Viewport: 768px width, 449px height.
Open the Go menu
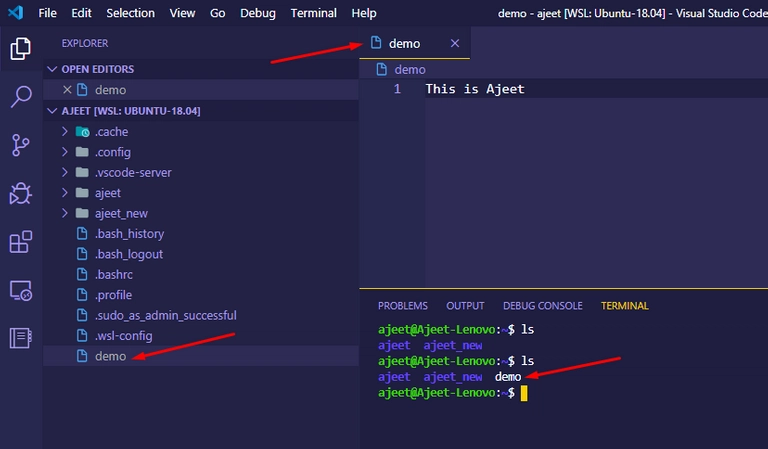click(x=217, y=13)
